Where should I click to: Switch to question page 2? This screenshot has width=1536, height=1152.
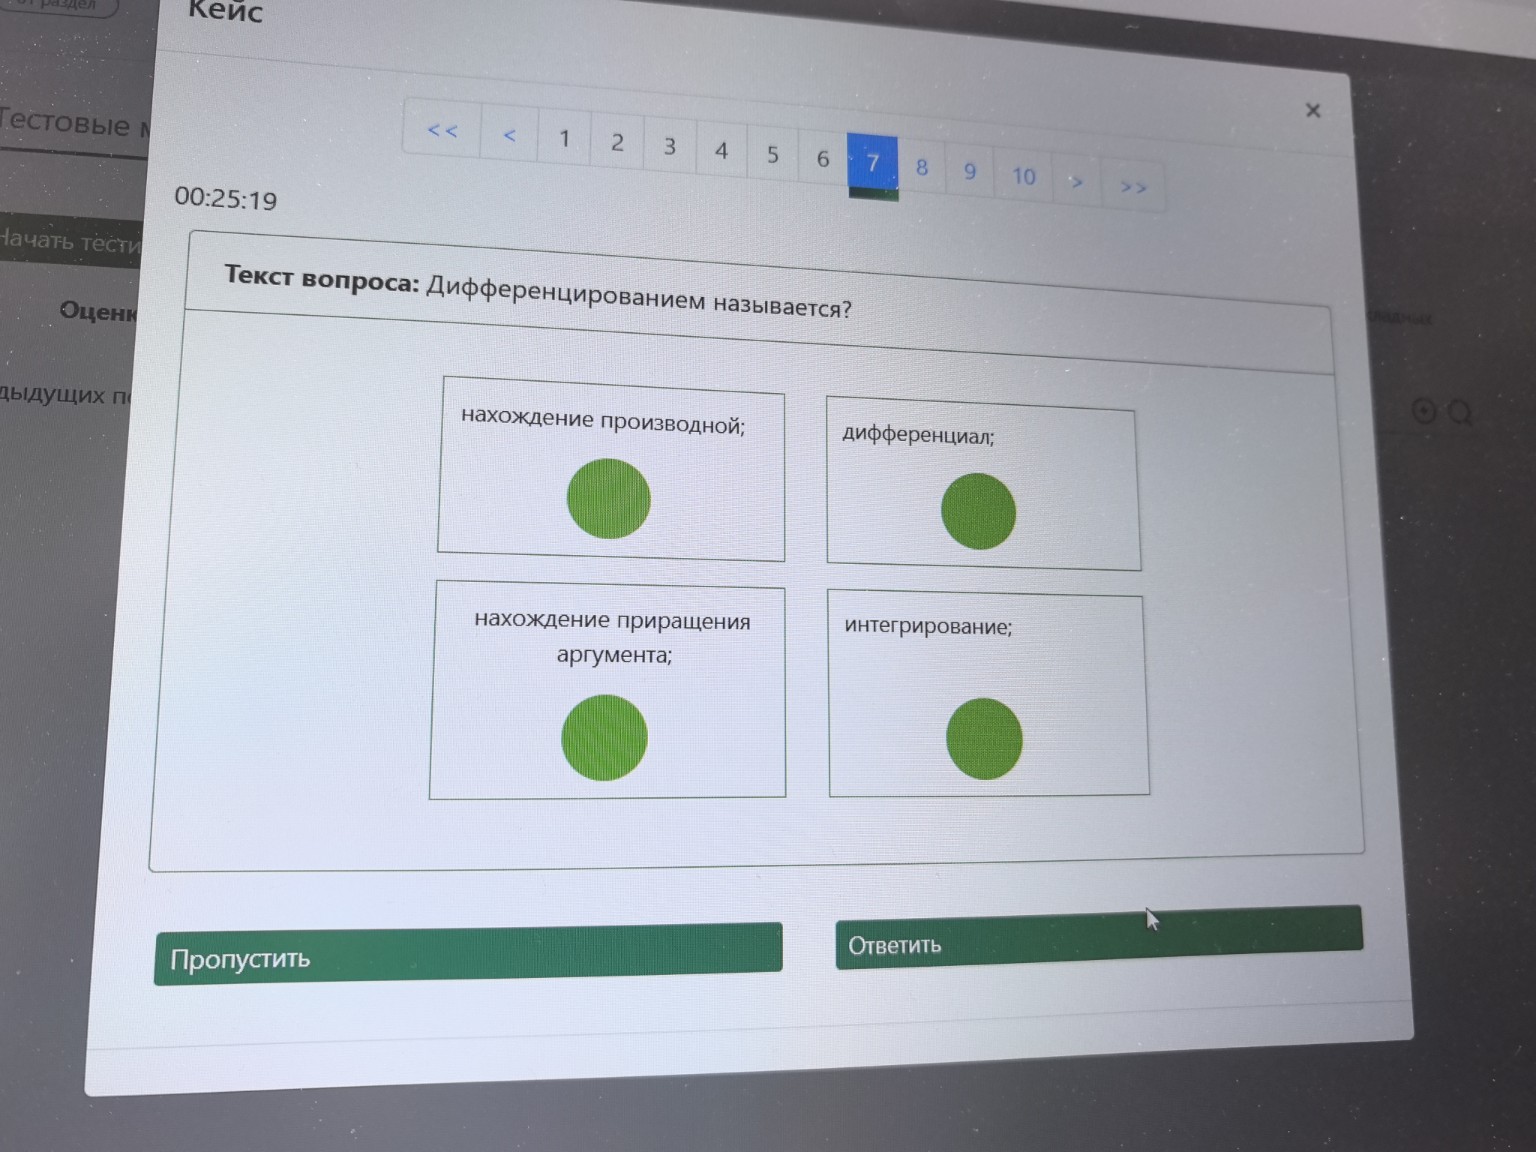(617, 143)
